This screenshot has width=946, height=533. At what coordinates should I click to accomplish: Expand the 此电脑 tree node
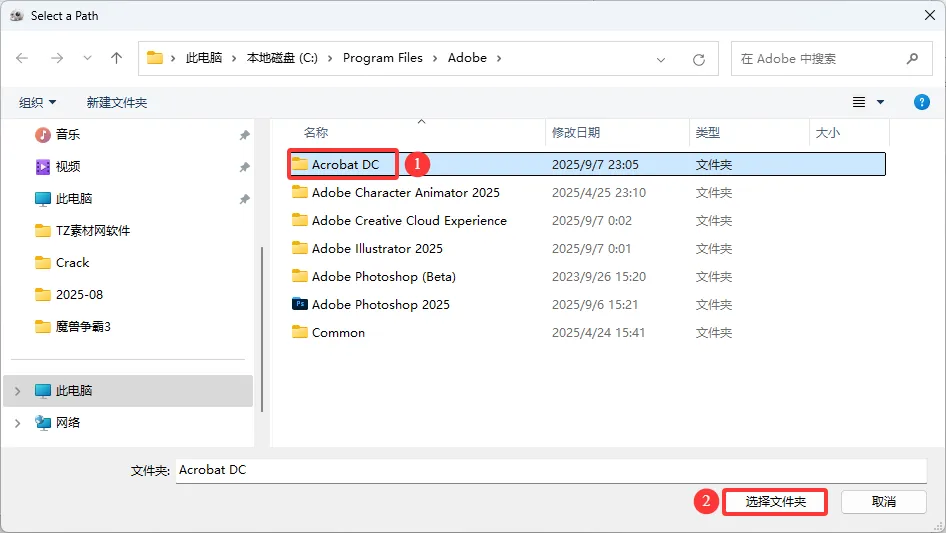(17, 391)
